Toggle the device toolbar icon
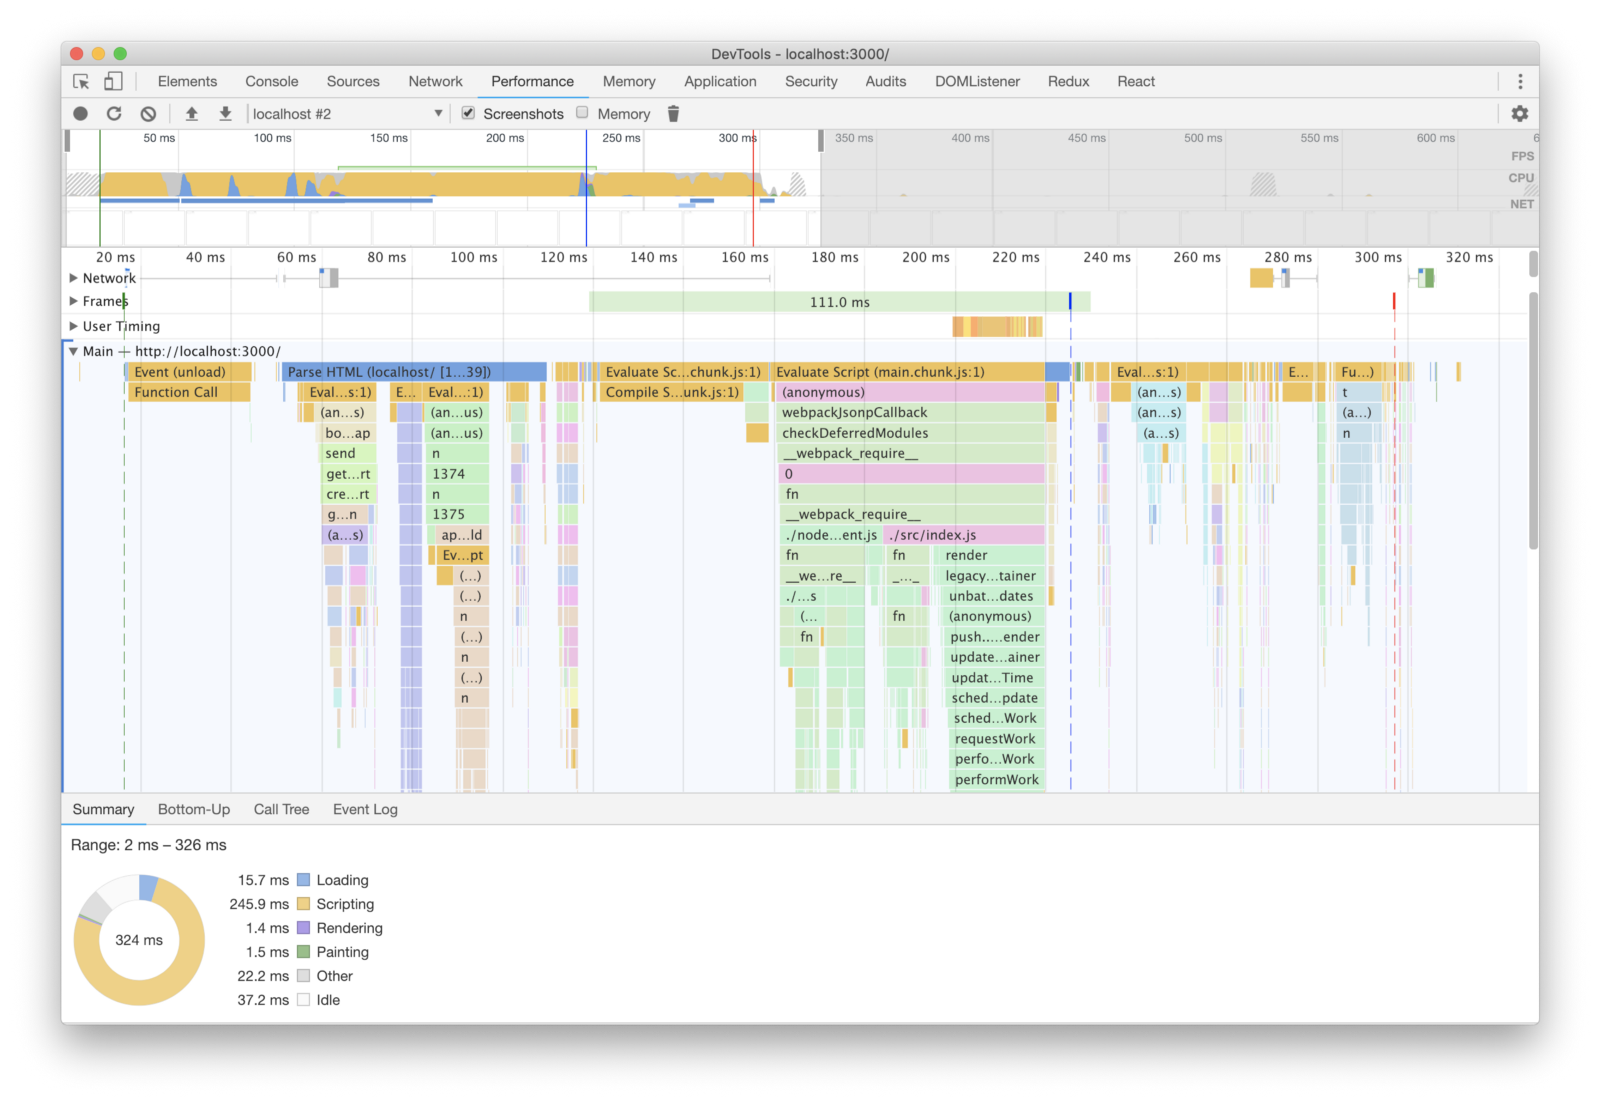Screen dimensions: 1600x1105 click(x=114, y=82)
